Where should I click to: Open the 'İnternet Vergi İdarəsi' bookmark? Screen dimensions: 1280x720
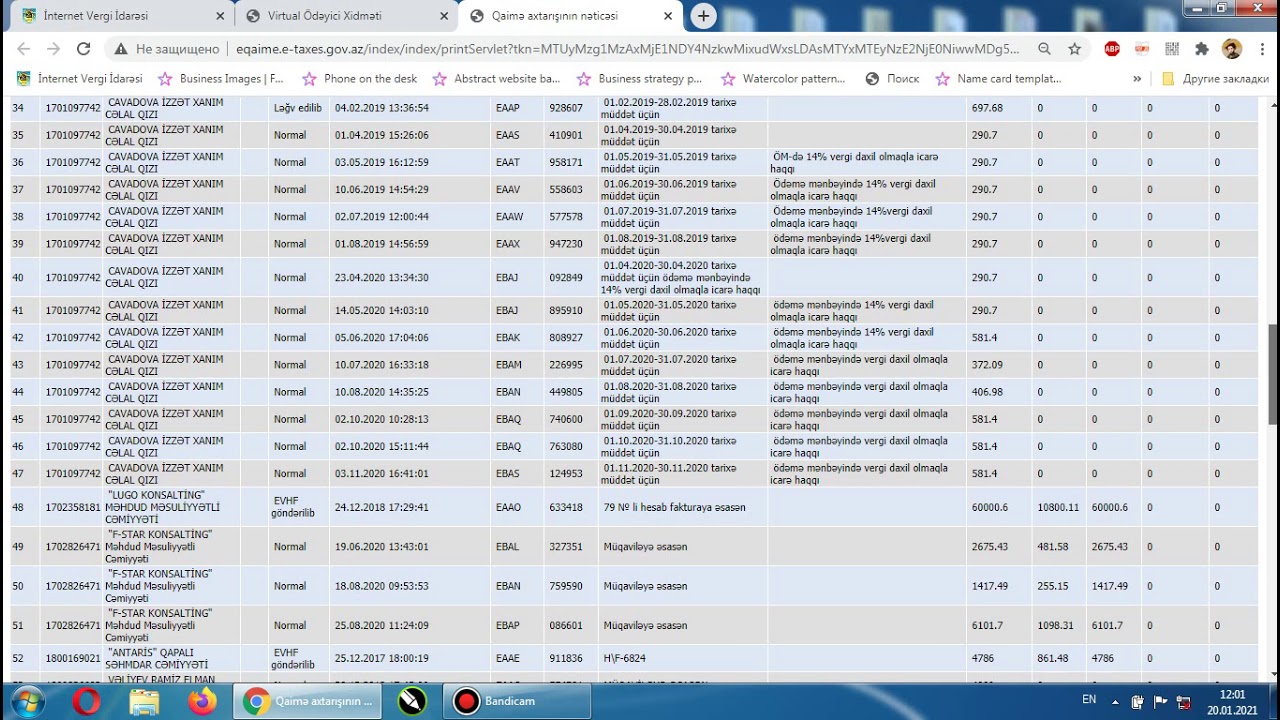pyautogui.click(x=80, y=78)
